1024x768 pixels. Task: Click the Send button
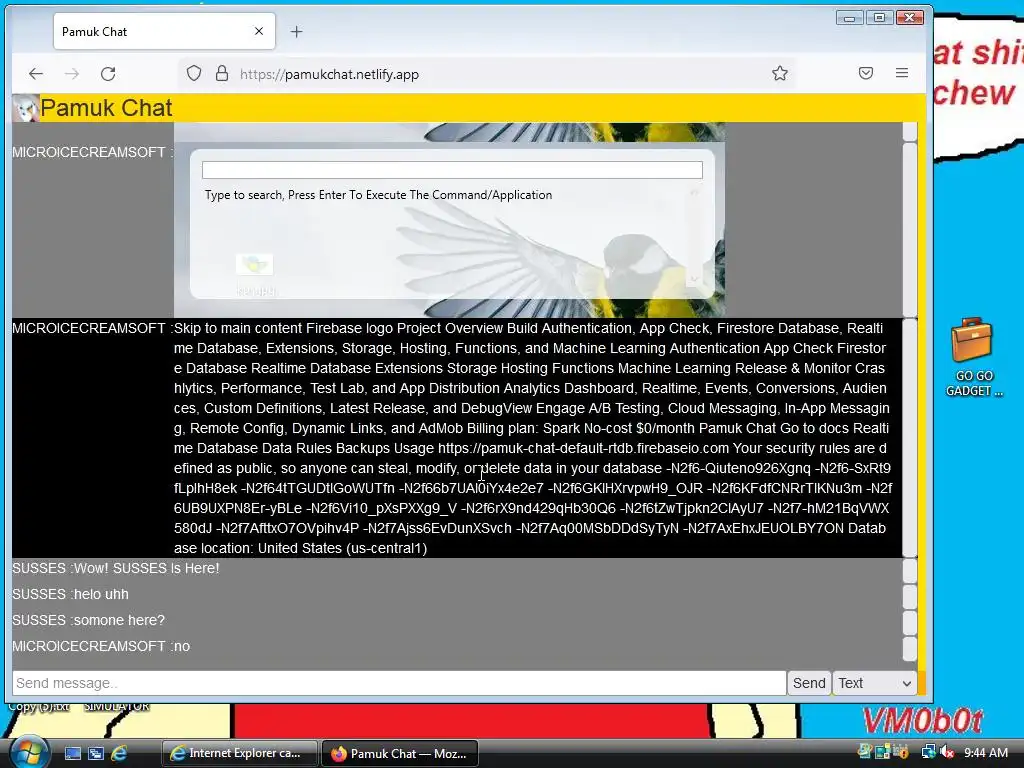[x=809, y=683]
